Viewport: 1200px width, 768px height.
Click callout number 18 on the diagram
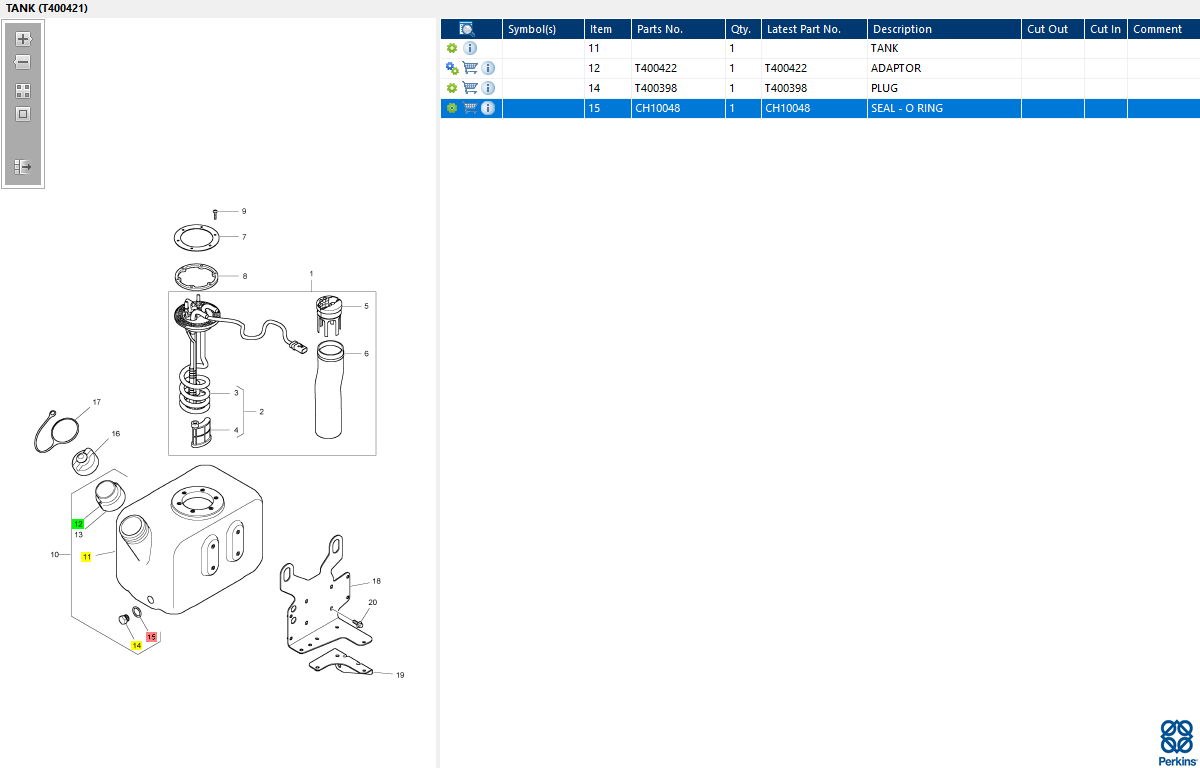pyautogui.click(x=377, y=581)
